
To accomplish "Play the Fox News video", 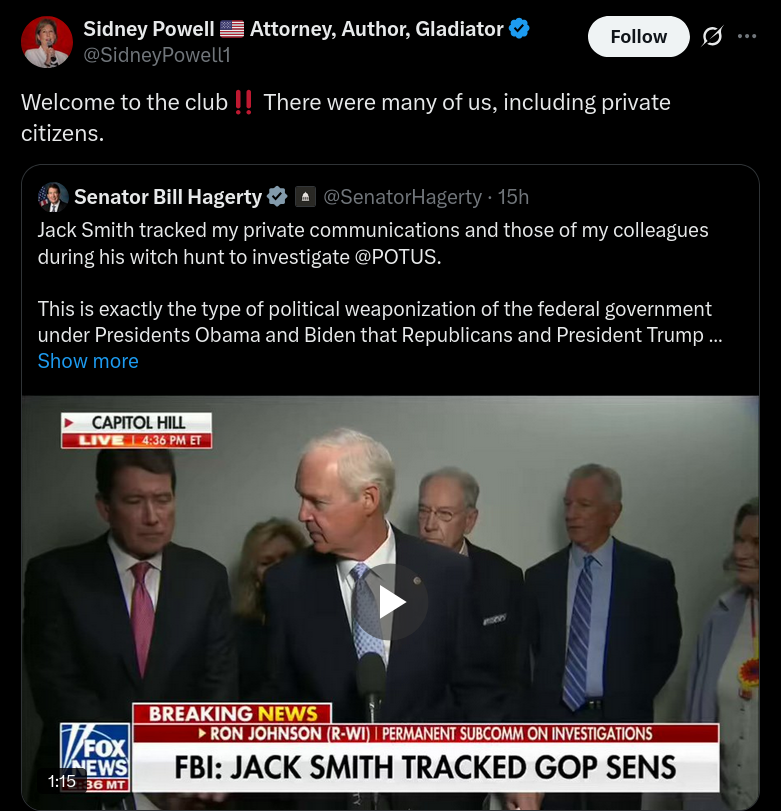I will 391,602.
